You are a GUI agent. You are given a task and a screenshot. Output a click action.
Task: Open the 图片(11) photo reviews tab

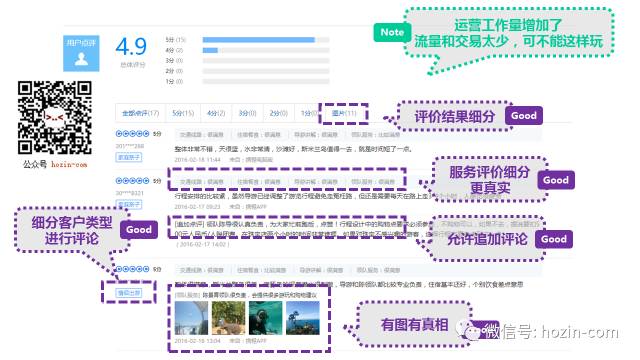pyautogui.click(x=344, y=113)
